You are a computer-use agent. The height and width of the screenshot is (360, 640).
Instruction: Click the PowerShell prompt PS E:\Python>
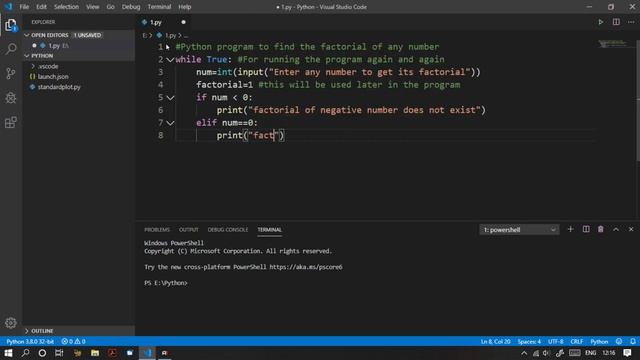[x=166, y=283]
